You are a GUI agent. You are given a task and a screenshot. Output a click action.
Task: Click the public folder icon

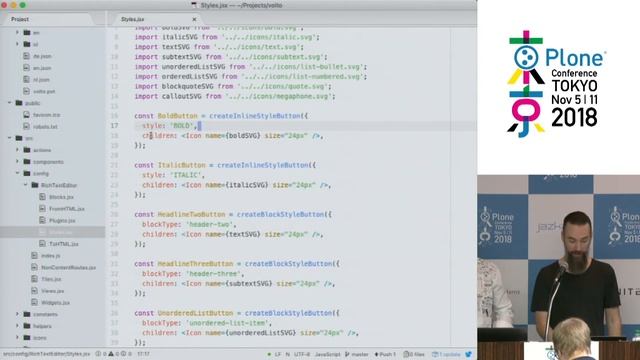(19, 103)
